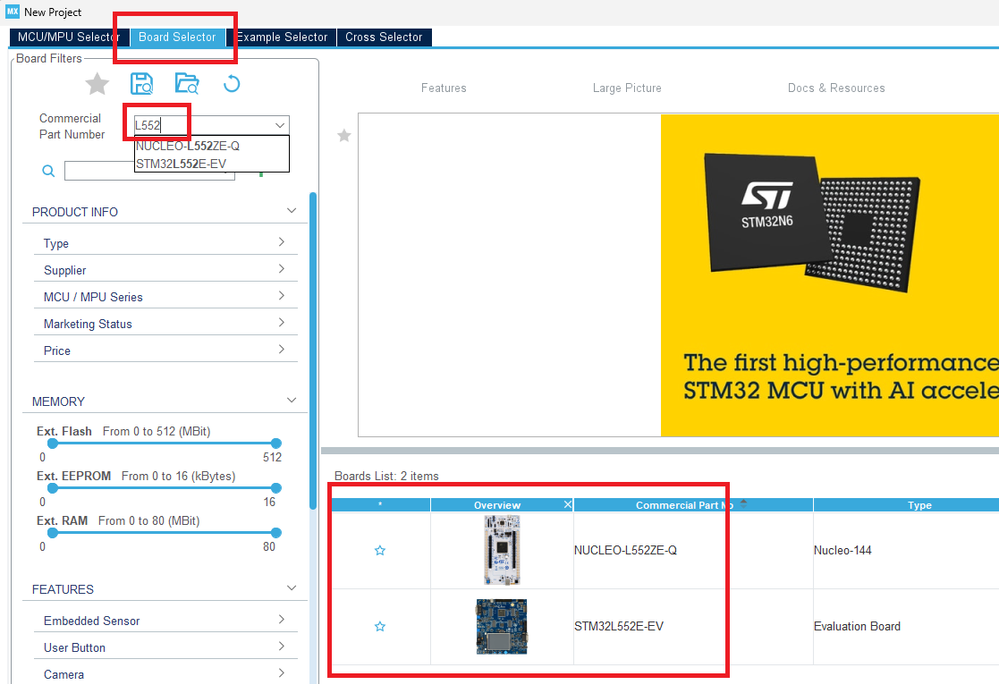The height and width of the screenshot is (684, 999).
Task: Close the Overview column with X
Action: click(x=568, y=505)
